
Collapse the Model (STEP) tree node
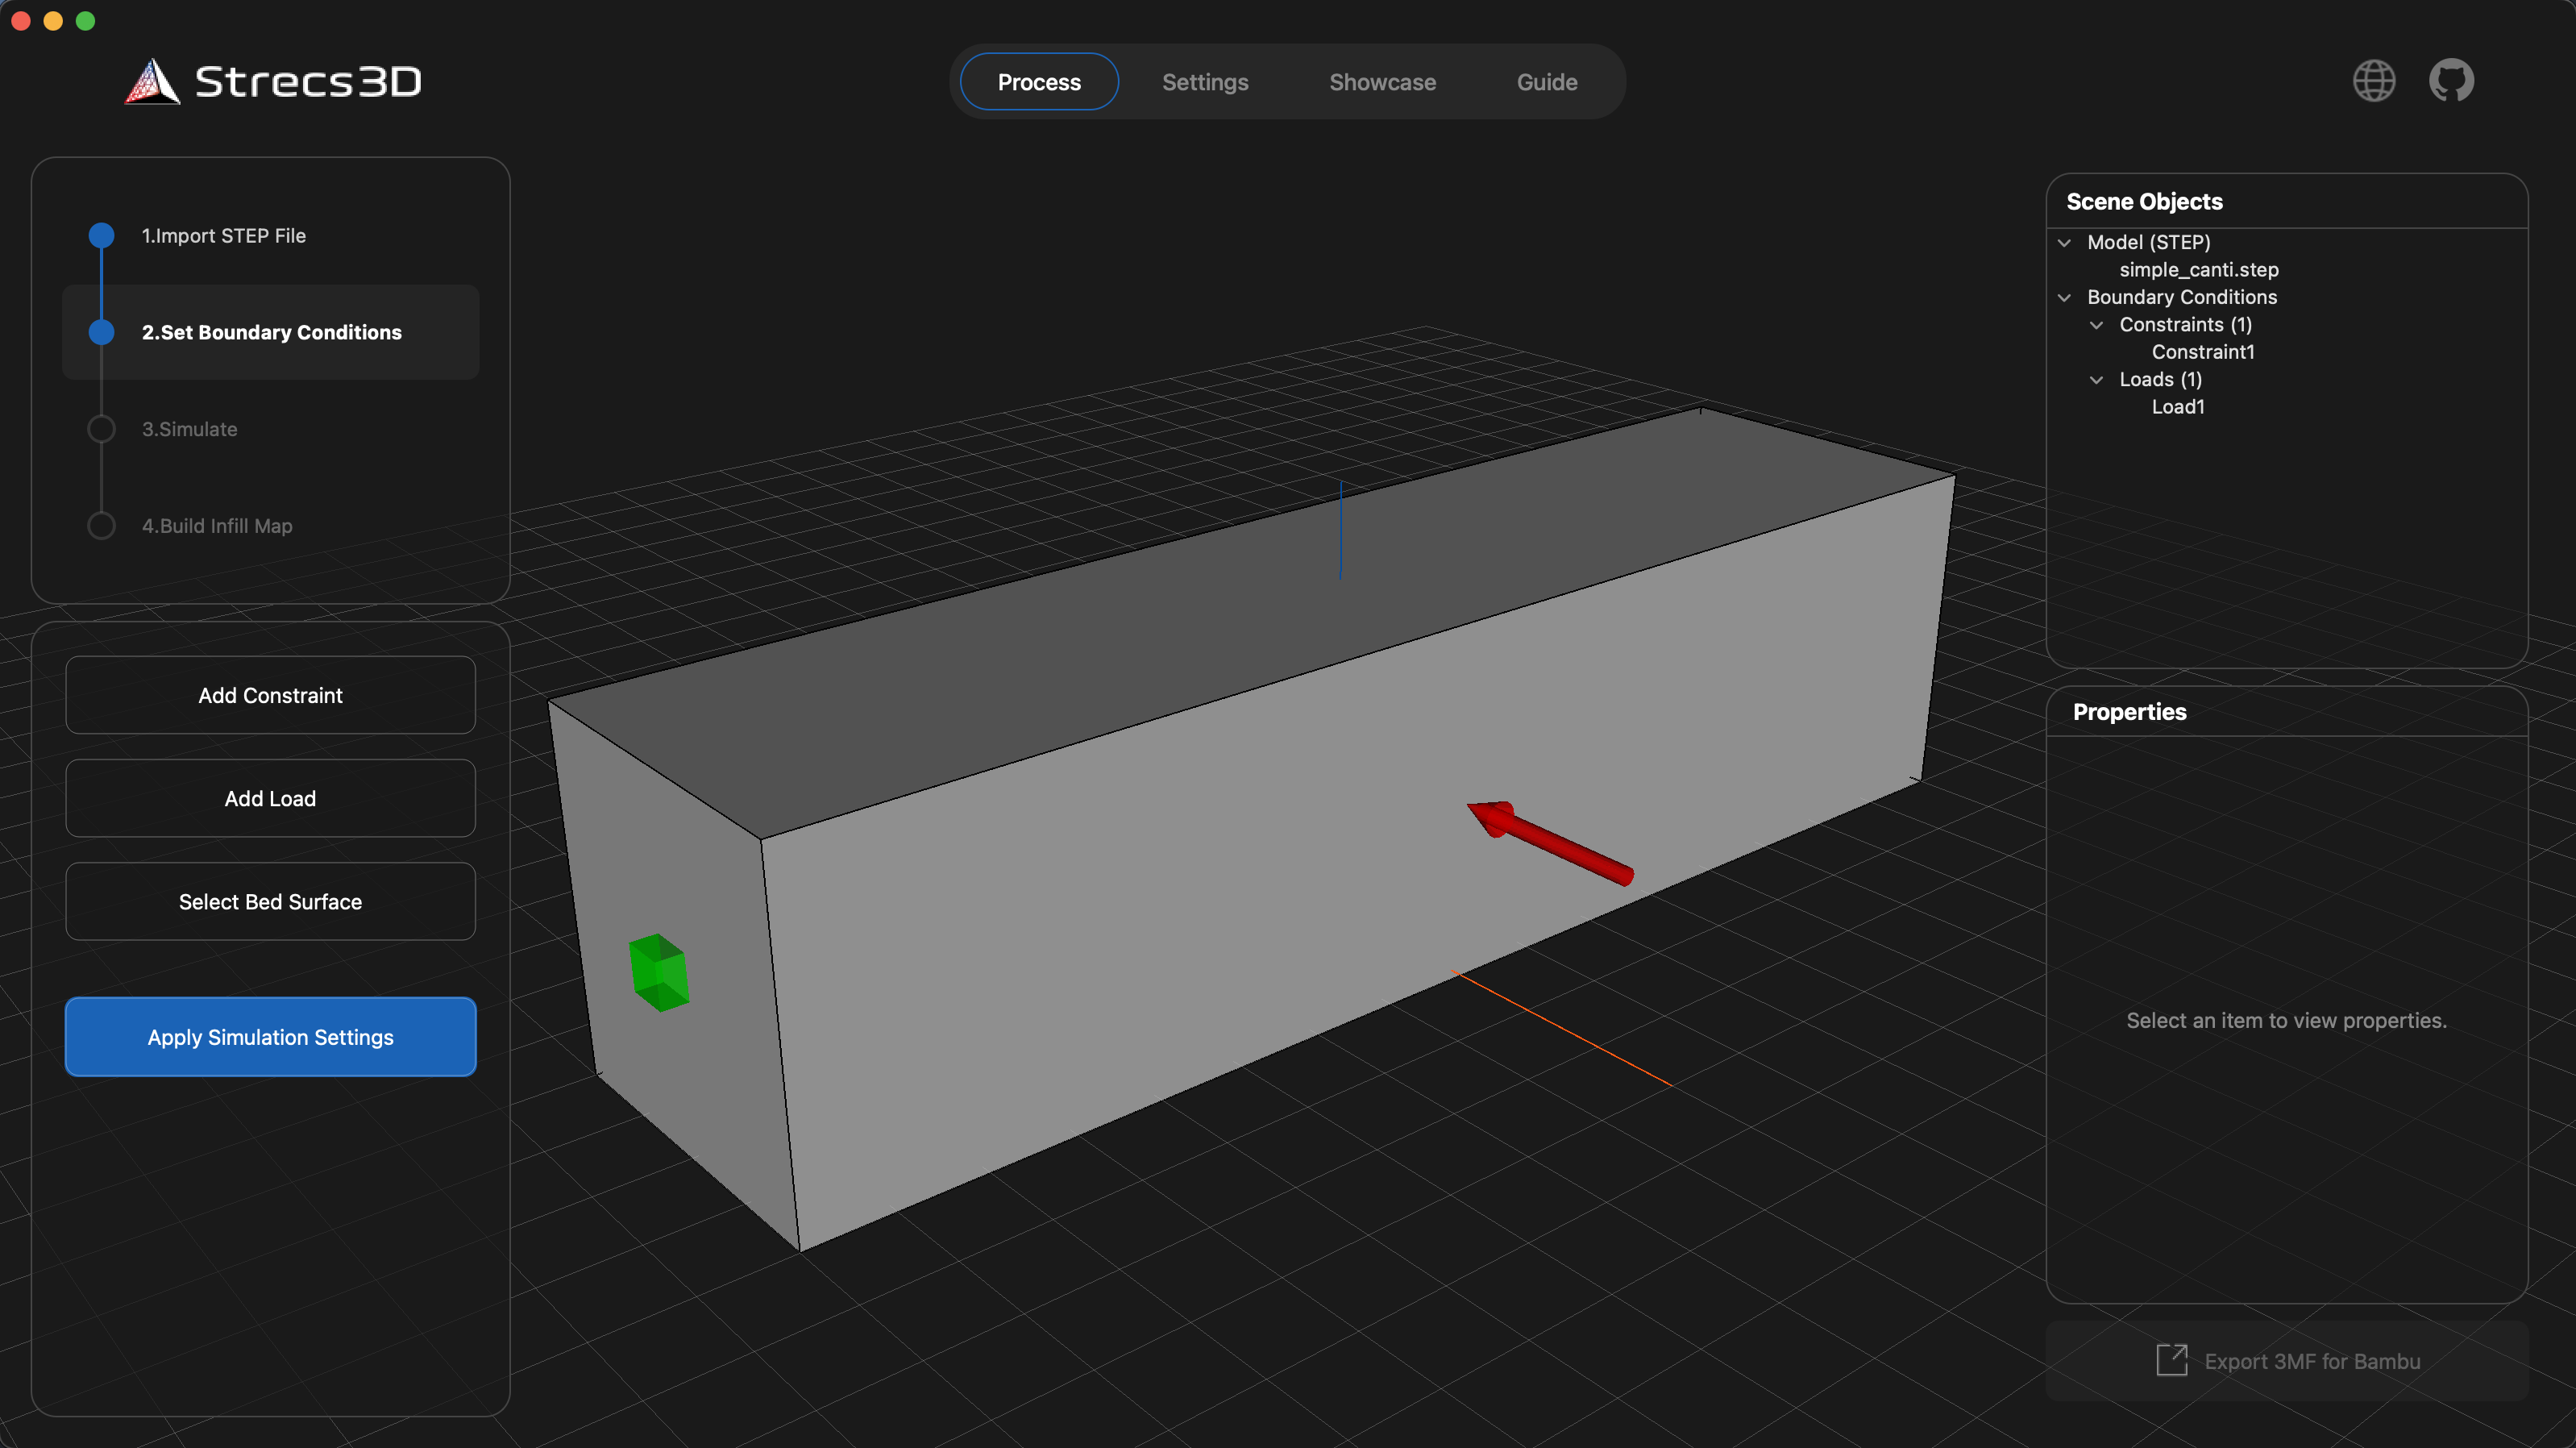click(2064, 243)
